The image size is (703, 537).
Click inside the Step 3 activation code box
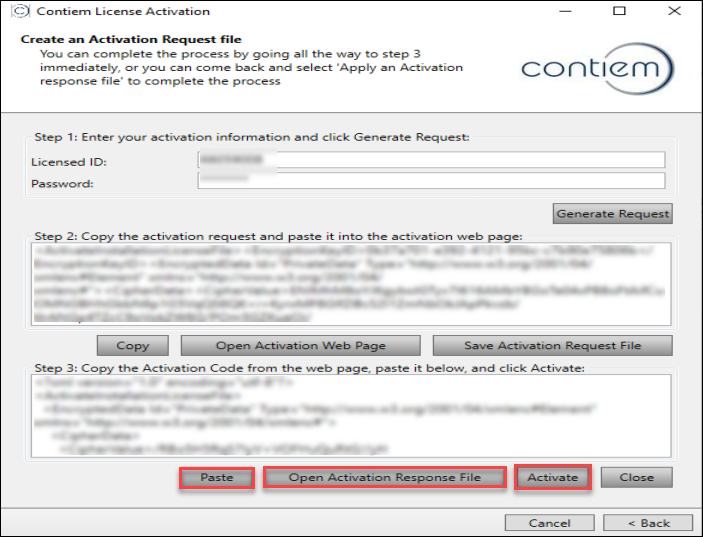pyautogui.click(x=350, y=415)
